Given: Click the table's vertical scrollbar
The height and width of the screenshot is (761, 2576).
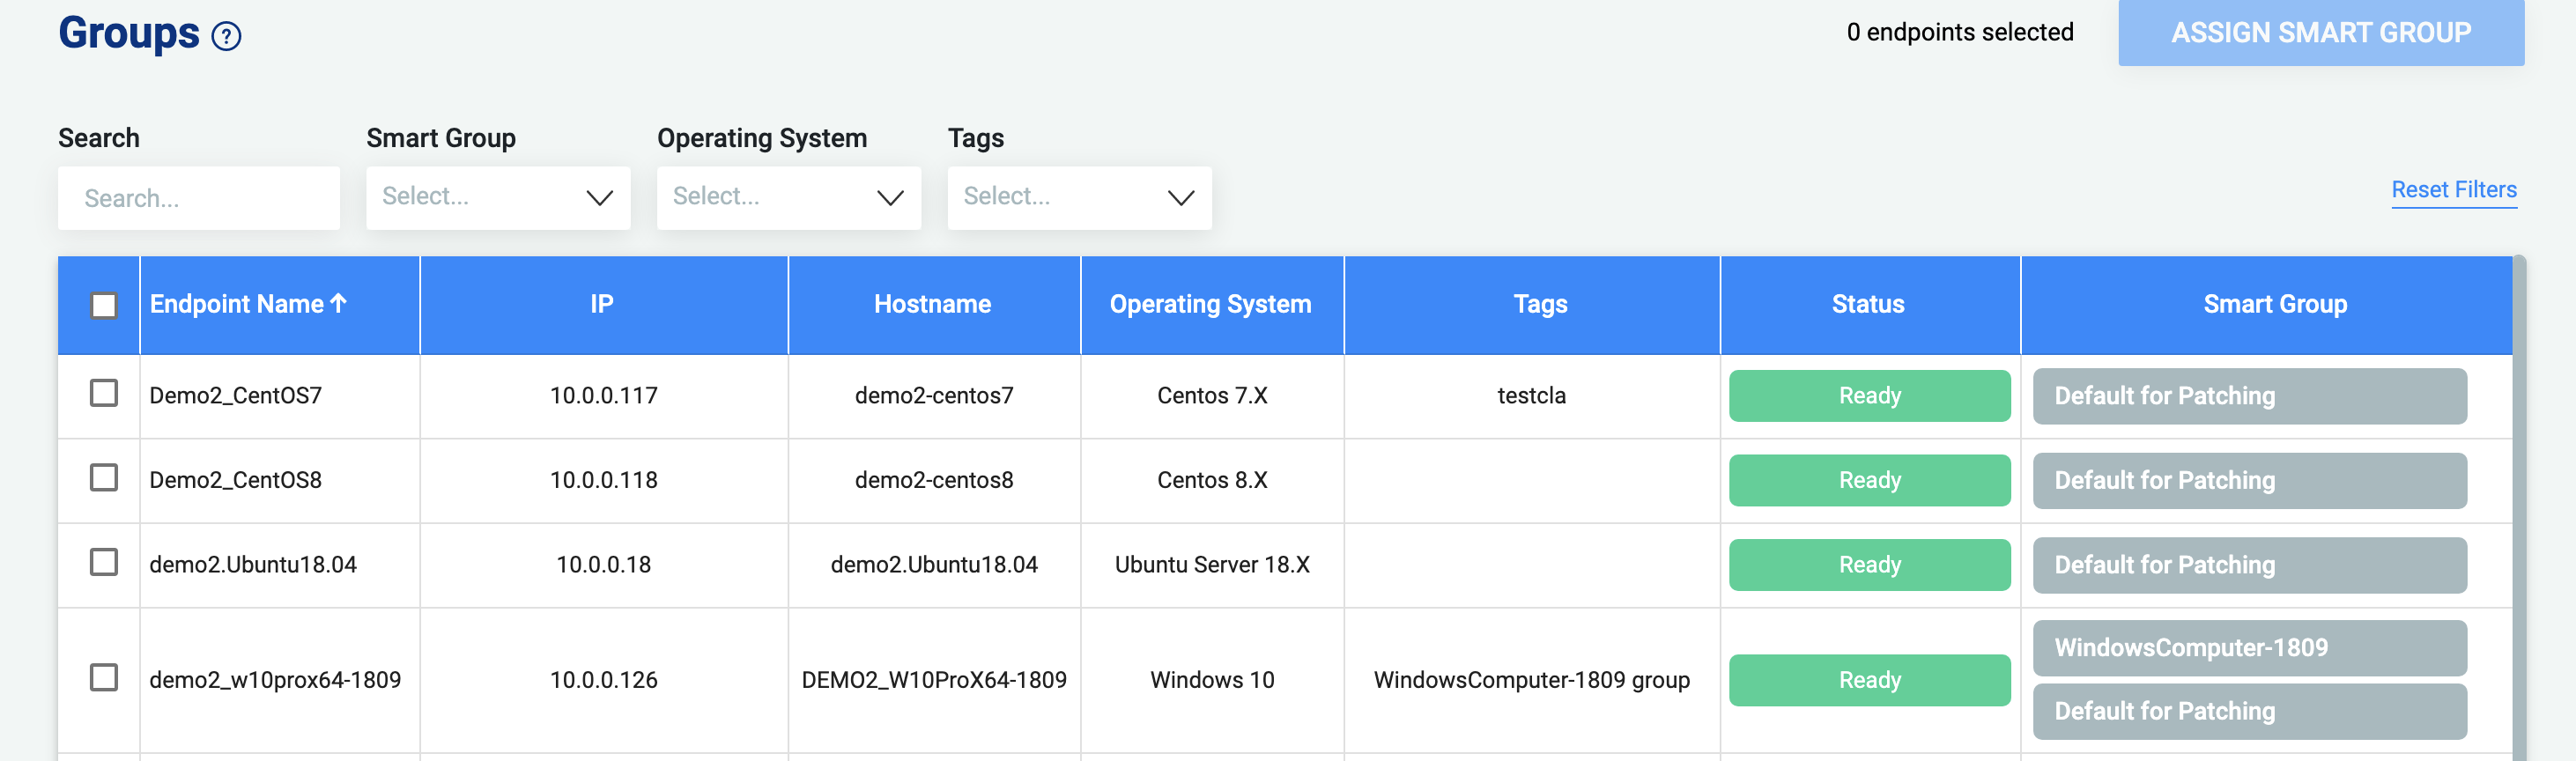Looking at the screenshot, I should coord(2519,508).
